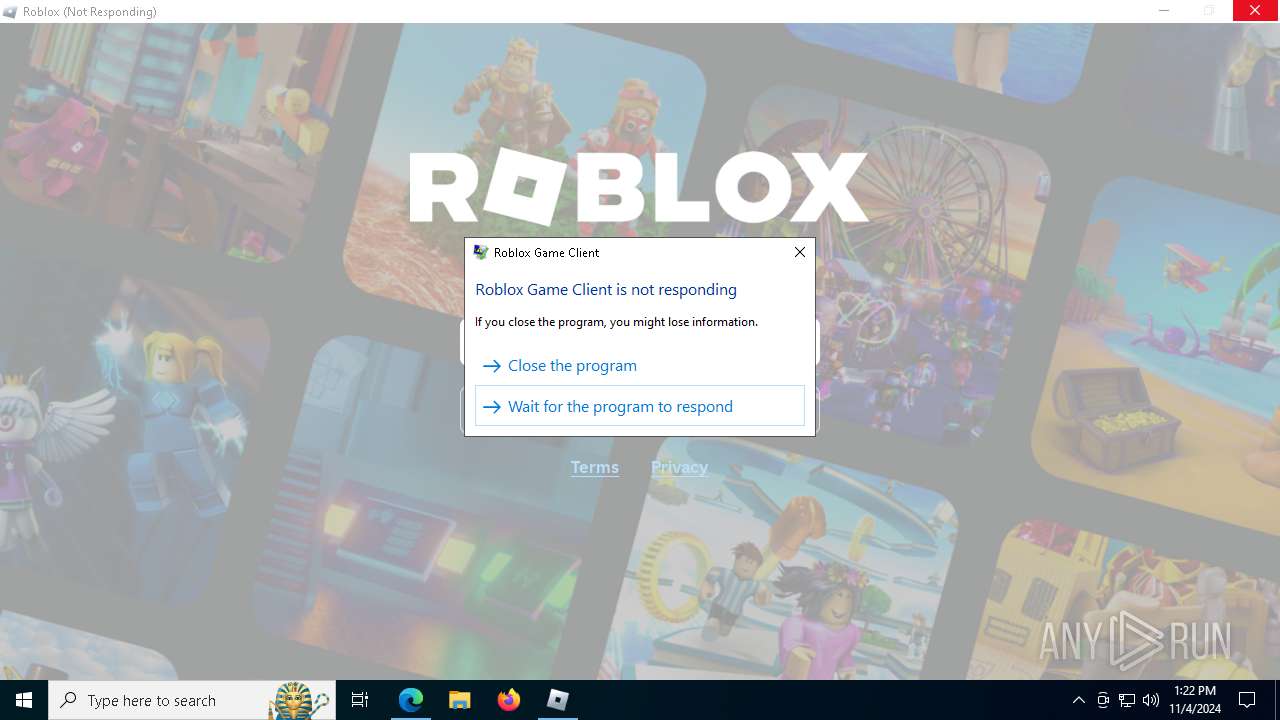The width and height of the screenshot is (1280, 720).
Task: Click the Roblox Game Client dialog icon
Action: tap(481, 253)
